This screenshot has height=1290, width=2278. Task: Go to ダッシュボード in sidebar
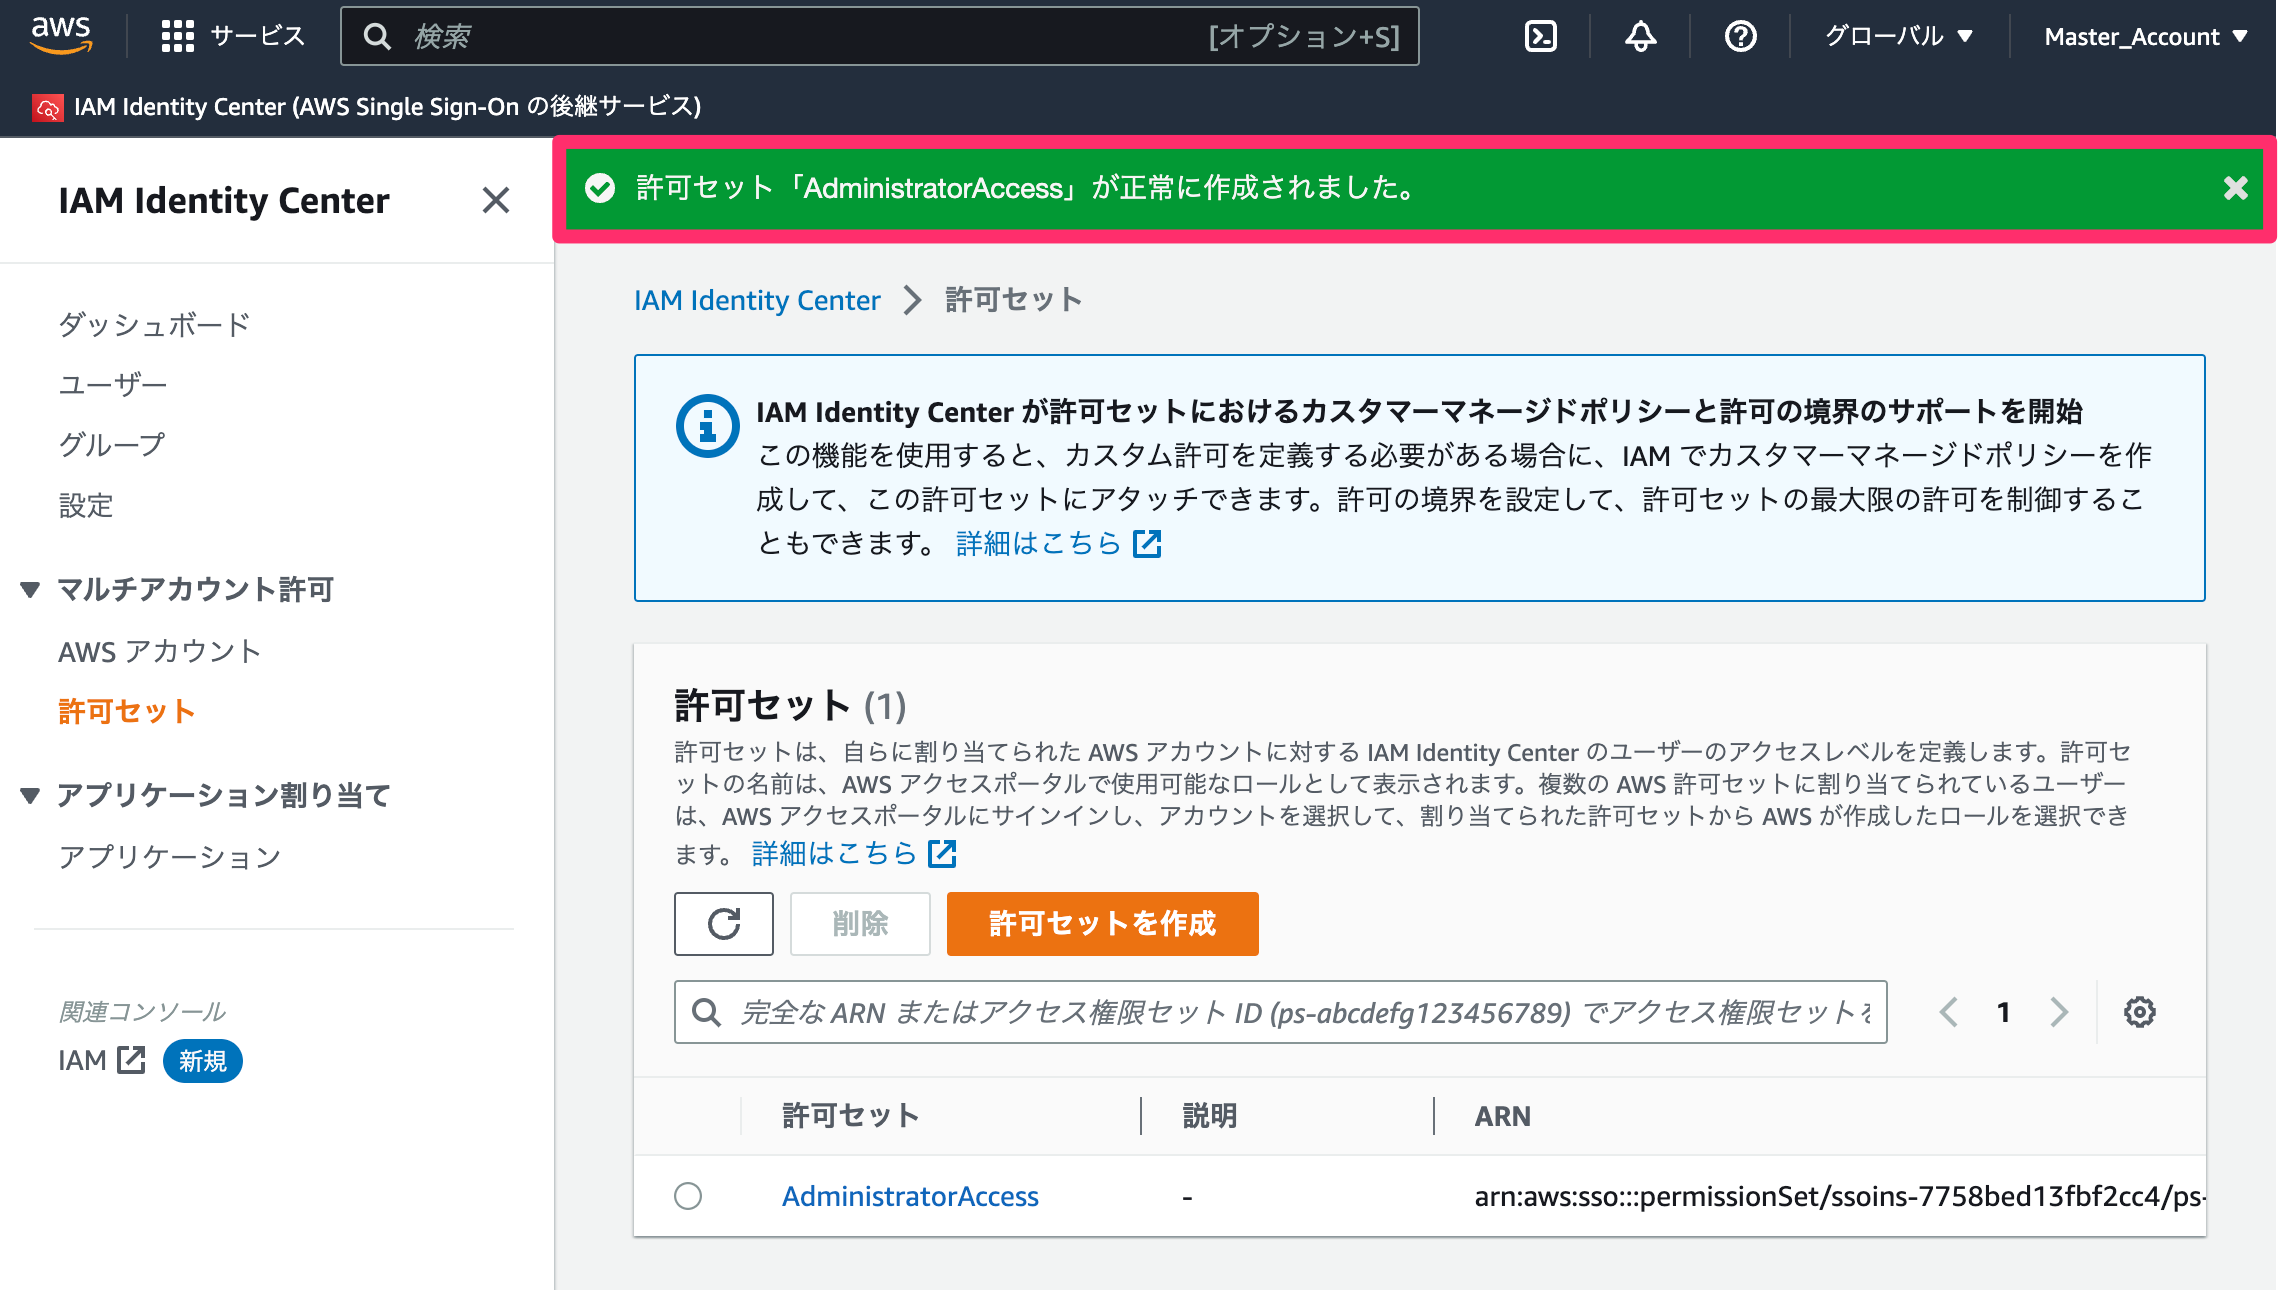click(154, 324)
